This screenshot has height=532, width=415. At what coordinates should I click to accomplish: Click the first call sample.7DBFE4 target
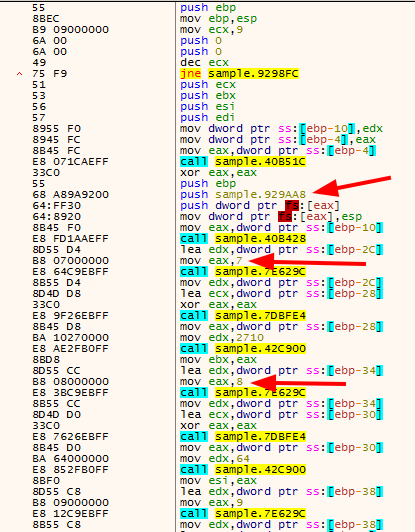tap(260, 316)
